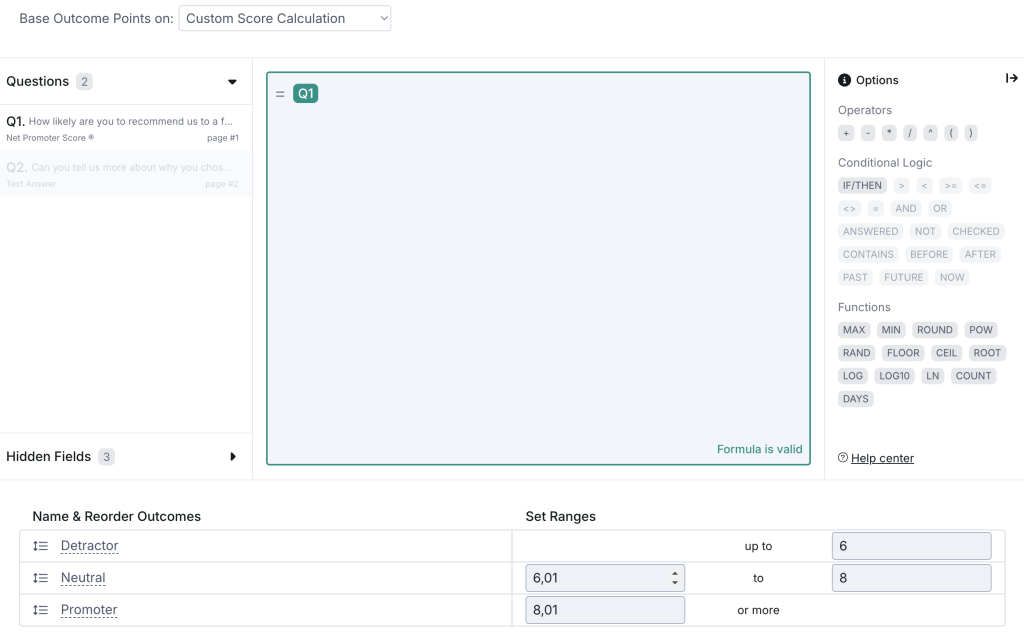Screen dimensions: 1024x633
Task: Insert the plus operator
Action: [x=846, y=133]
